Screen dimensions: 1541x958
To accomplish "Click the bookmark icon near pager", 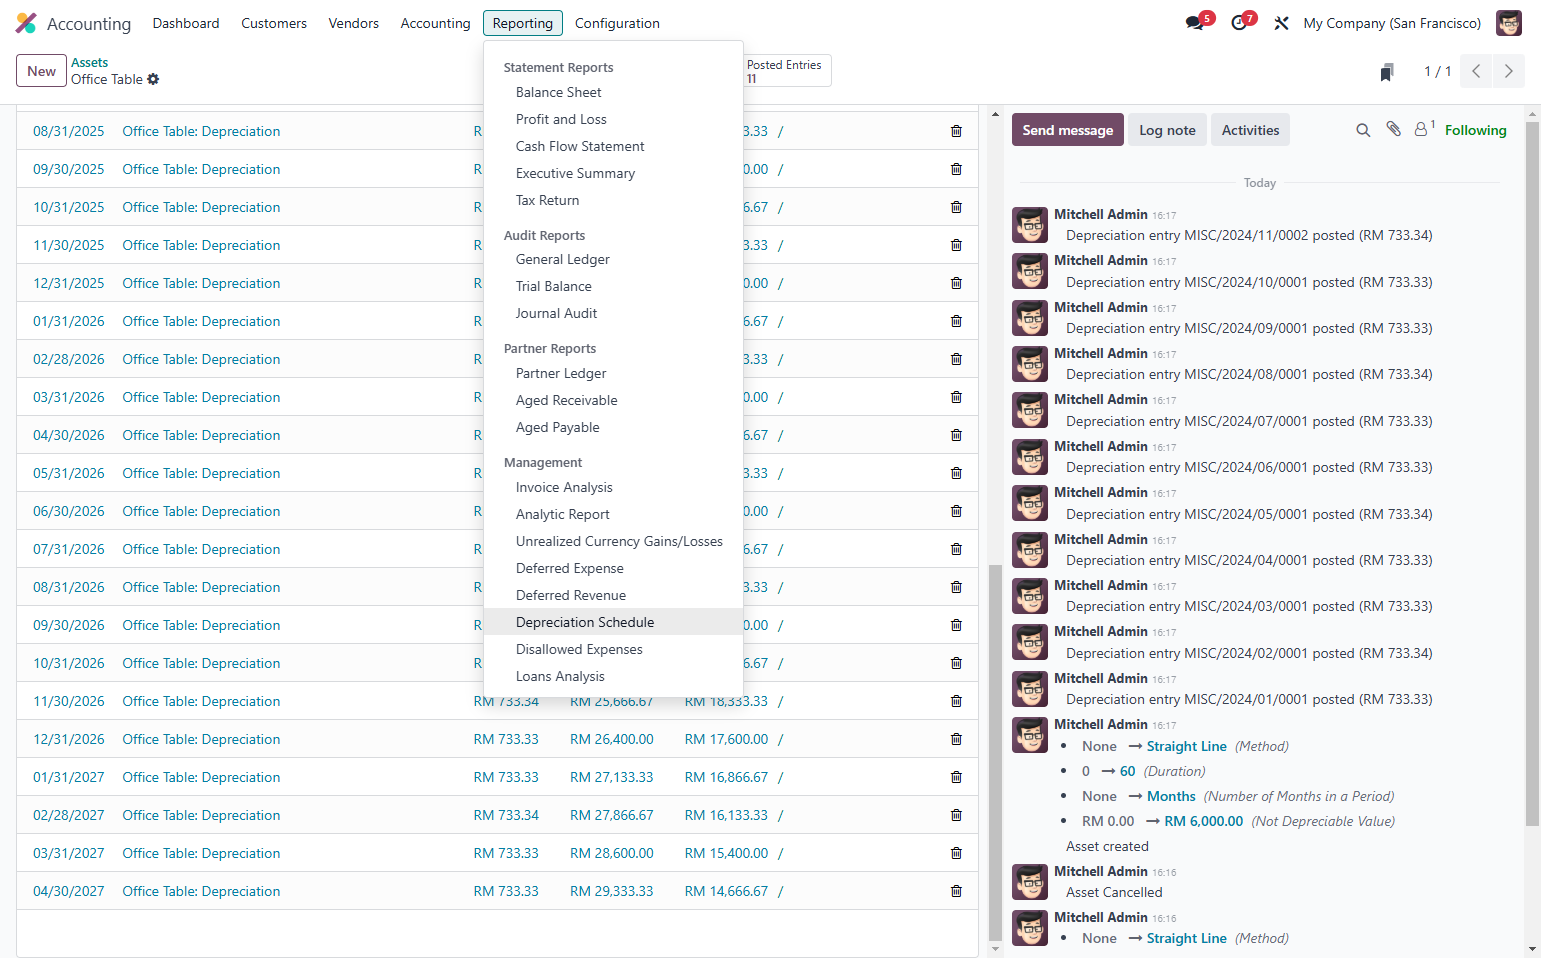I will click(x=1387, y=72).
